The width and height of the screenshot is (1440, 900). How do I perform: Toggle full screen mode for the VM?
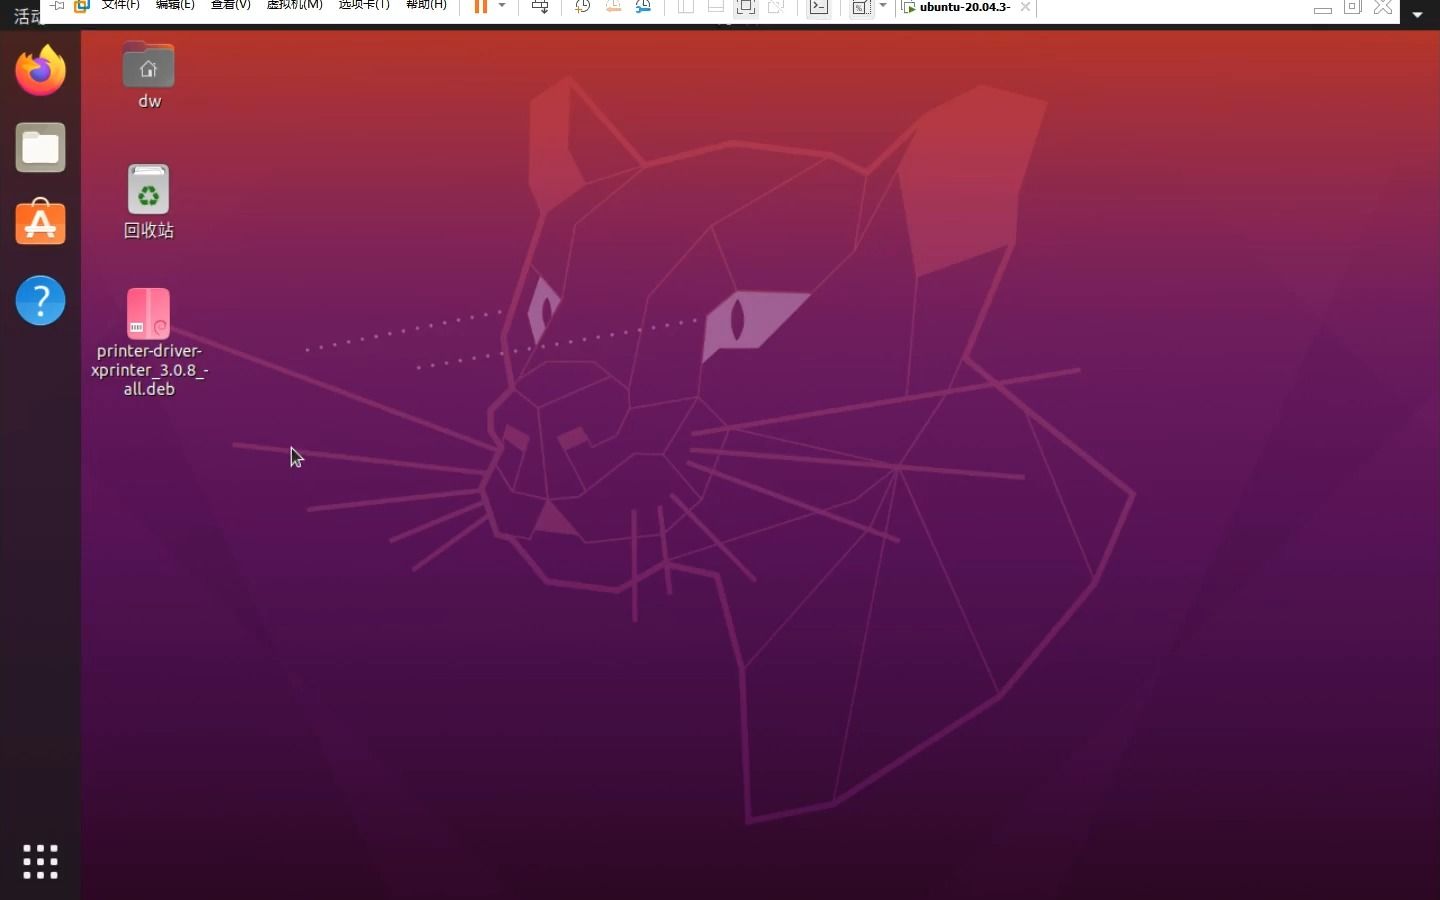(746, 7)
